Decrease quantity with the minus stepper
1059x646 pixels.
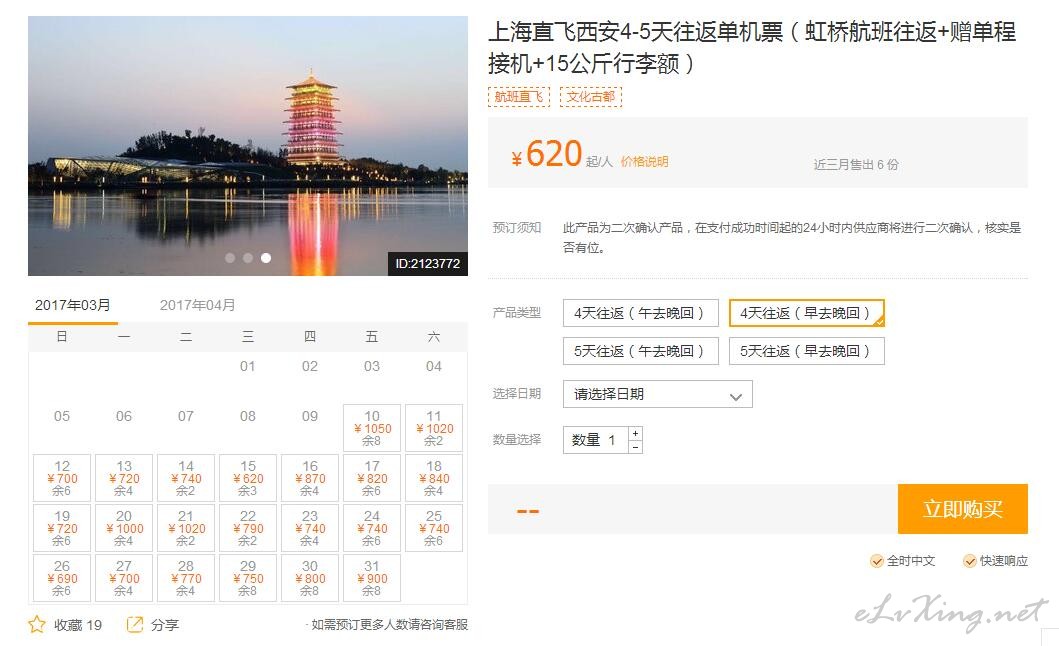tap(636, 447)
